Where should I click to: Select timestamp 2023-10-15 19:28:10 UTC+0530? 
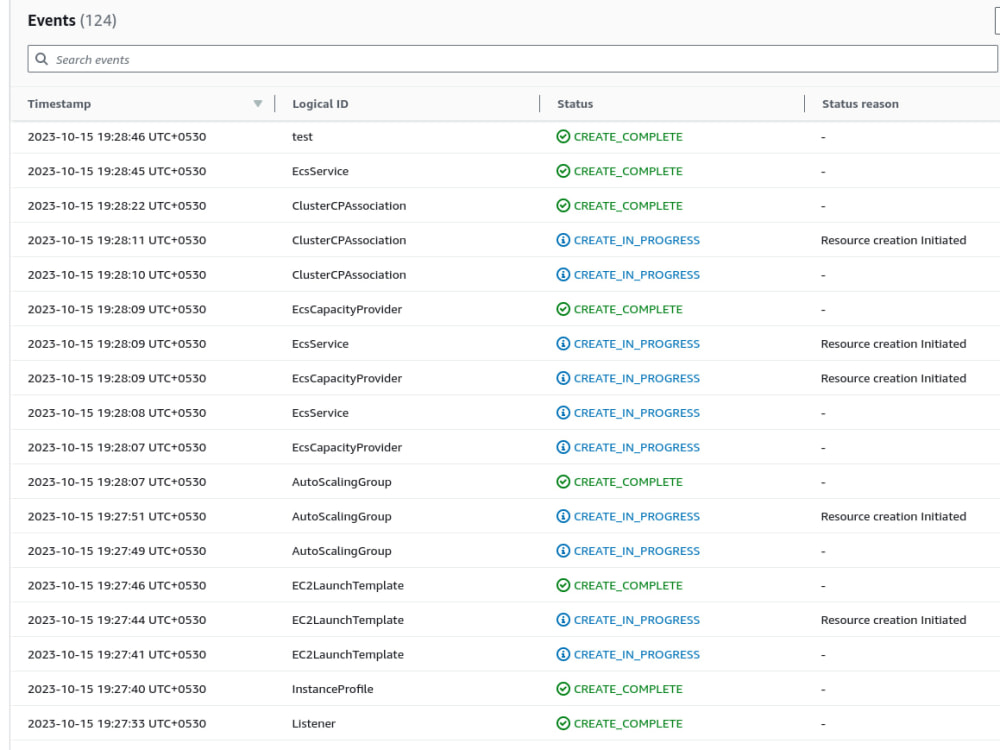pyautogui.click(x=117, y=274)
